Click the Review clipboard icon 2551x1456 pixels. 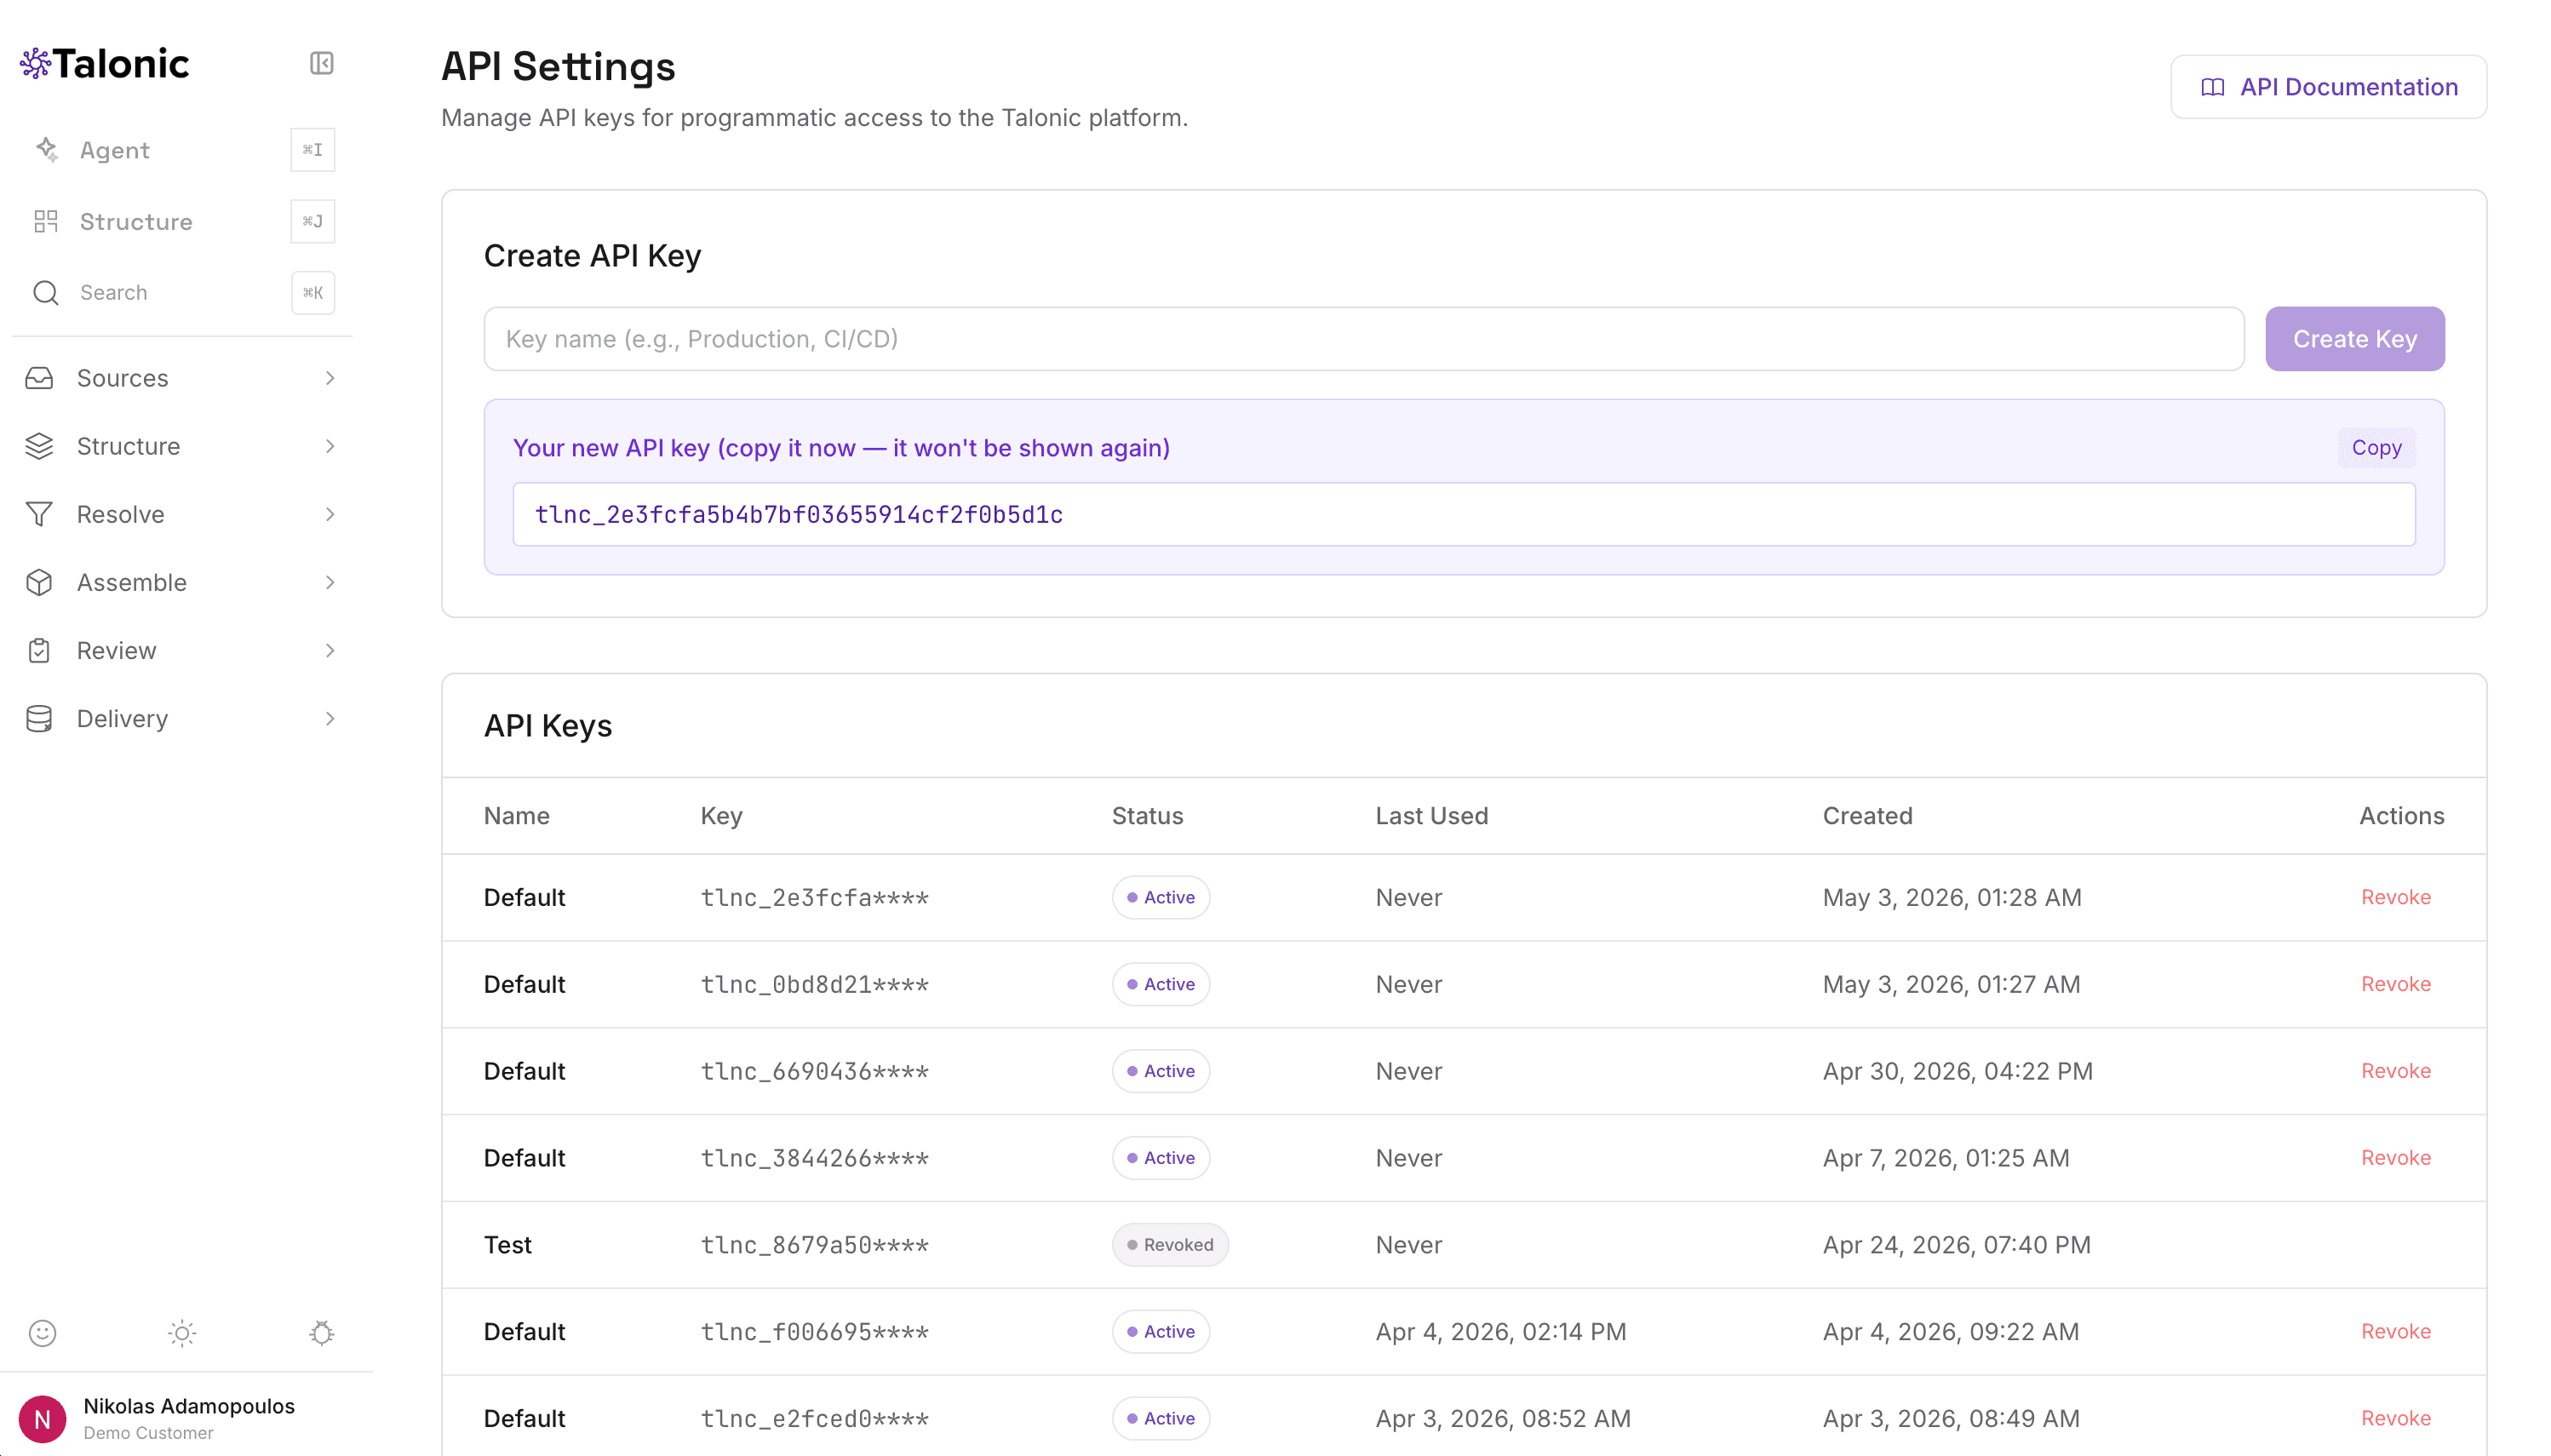[x=39, y=650]
